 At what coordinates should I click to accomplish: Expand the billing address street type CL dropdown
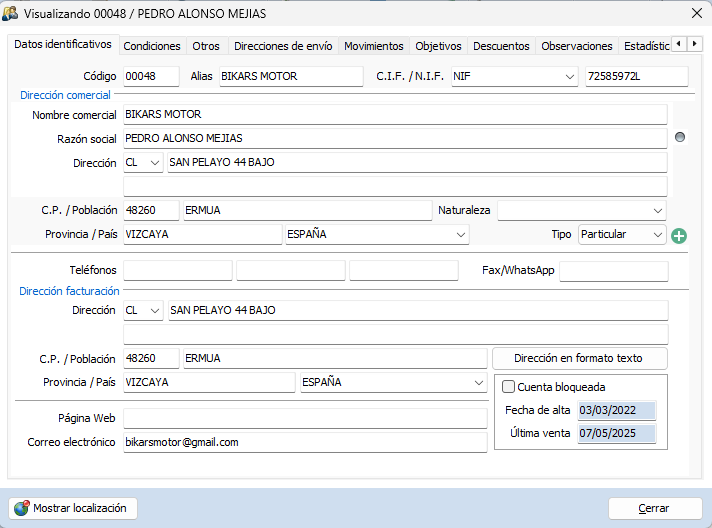click(154, 311)
